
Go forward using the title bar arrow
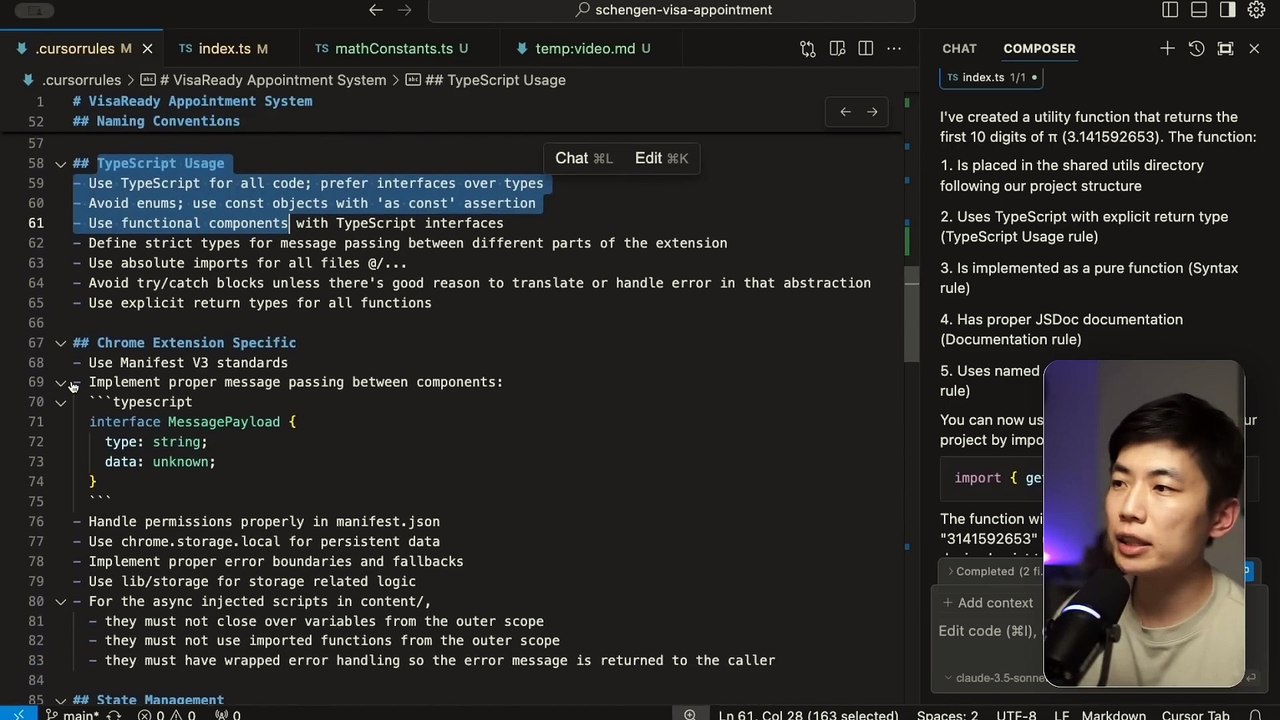tap(404, 10)
